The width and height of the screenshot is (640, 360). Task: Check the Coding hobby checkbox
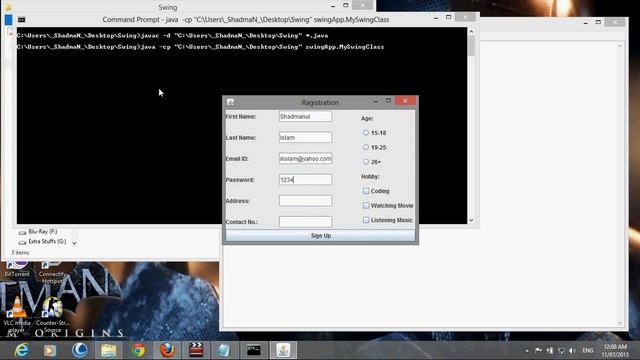coord(366,191)
